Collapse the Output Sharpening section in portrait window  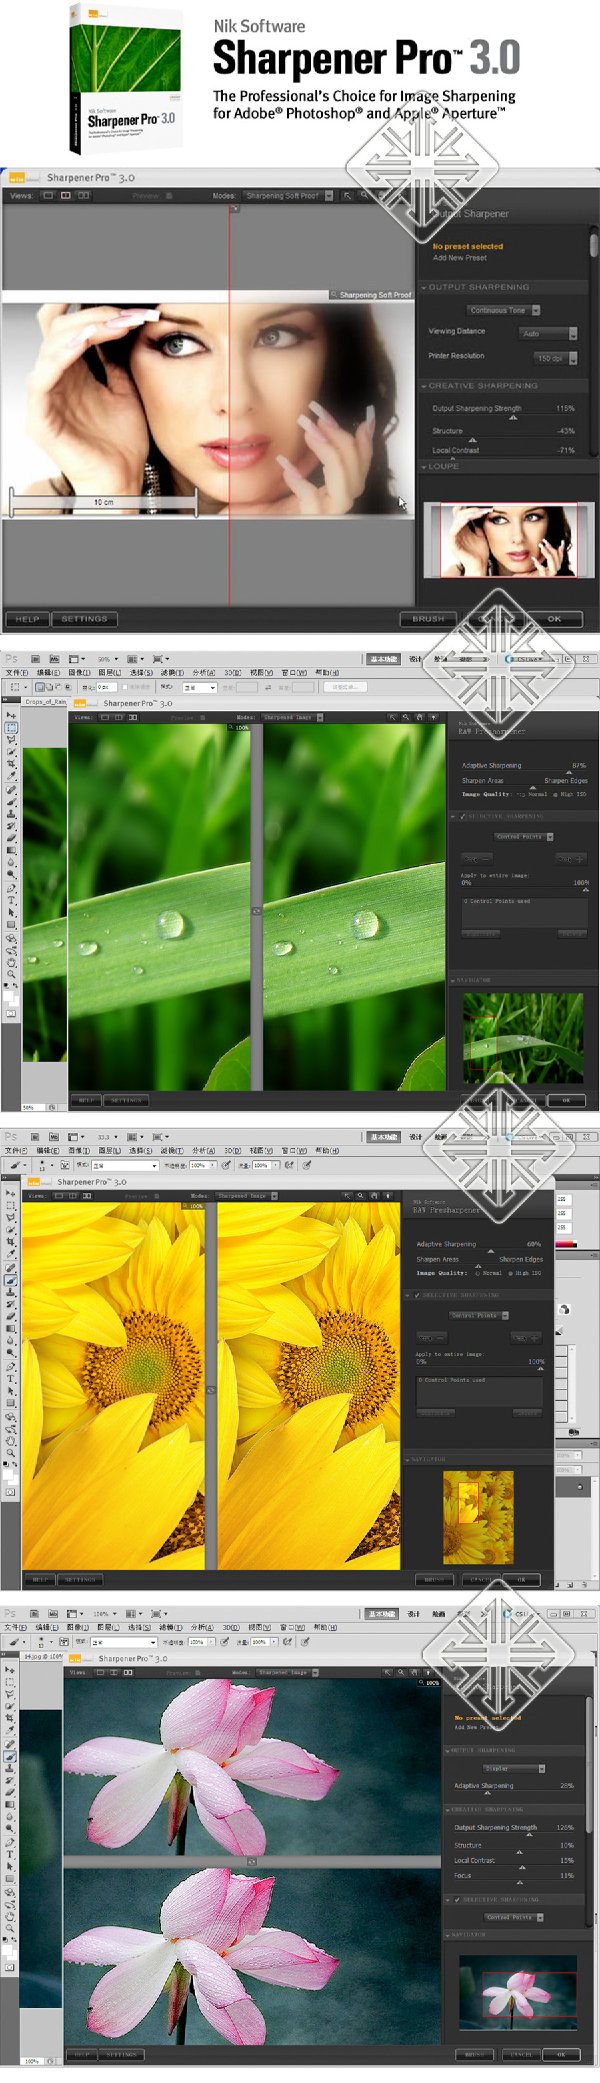click(x=424, y=287)
